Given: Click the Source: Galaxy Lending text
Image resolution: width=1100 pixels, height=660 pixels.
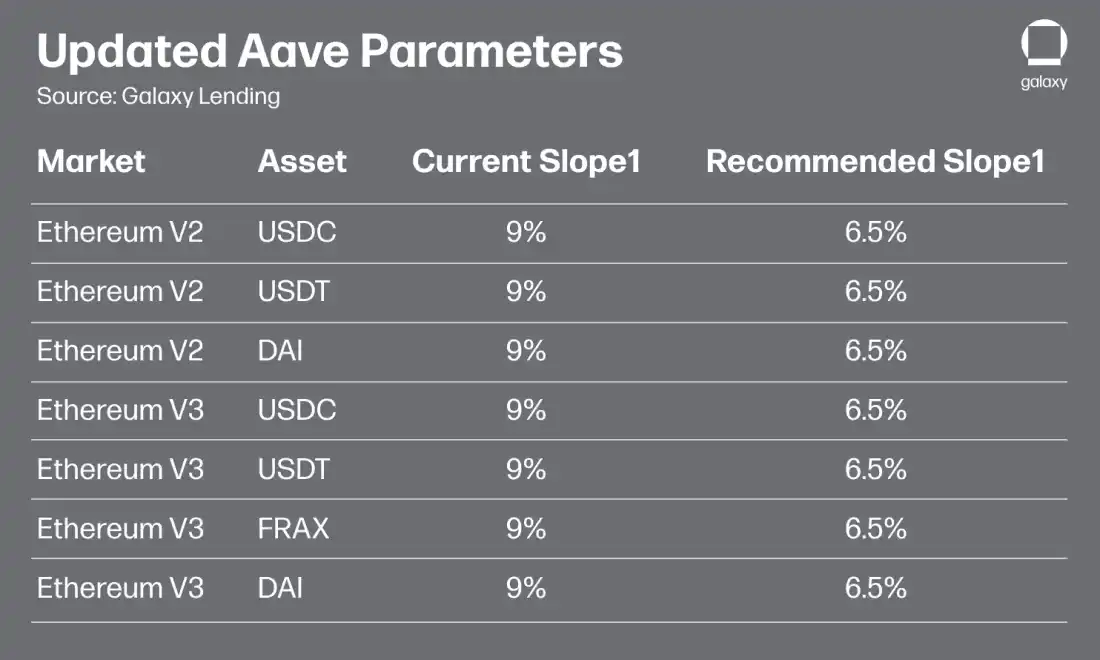Looking at the screenshot, I should coord(158,97).
